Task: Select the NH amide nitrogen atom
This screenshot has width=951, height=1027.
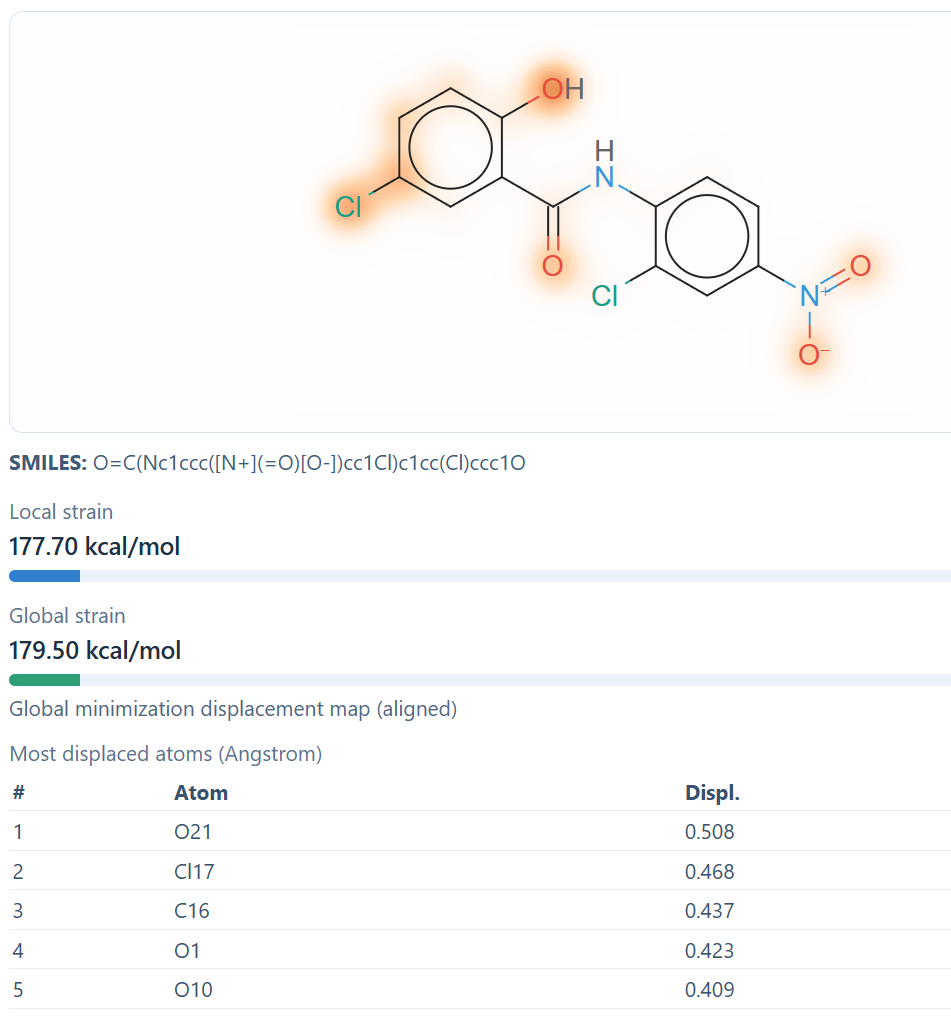Action: coord(604,177)
